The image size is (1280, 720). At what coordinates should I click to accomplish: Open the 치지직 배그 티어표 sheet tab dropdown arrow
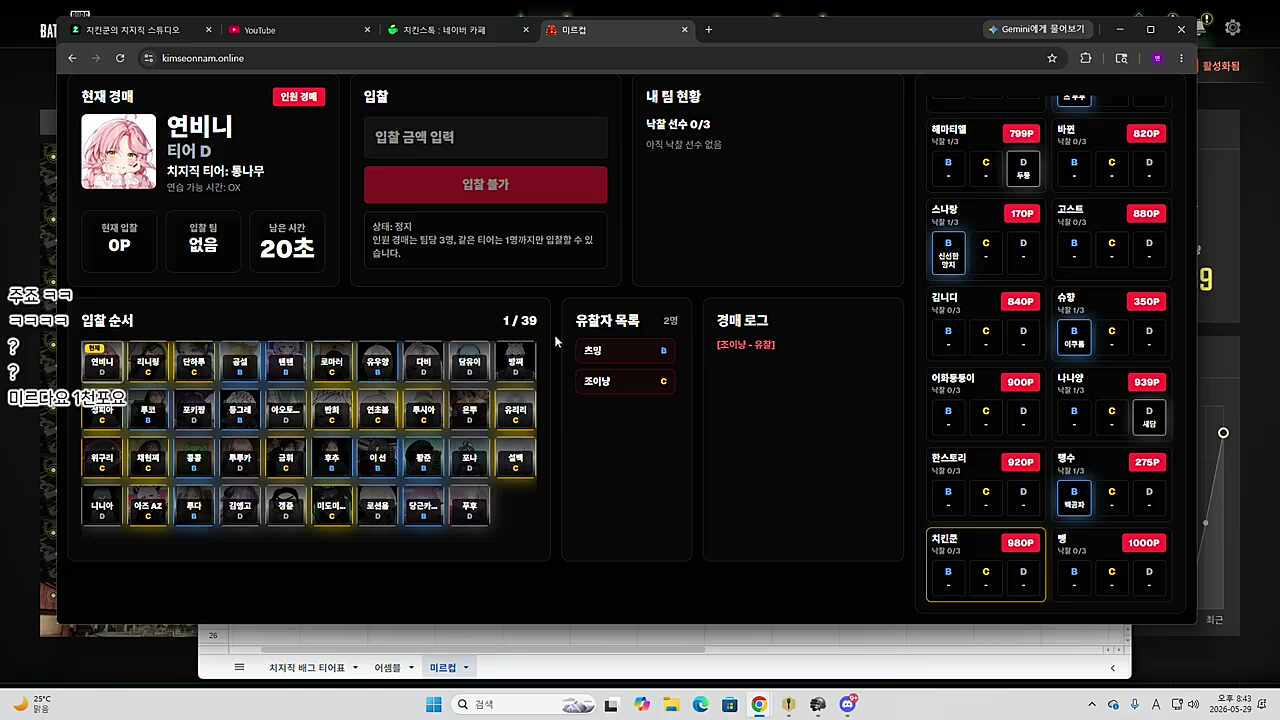pos(354,667)
